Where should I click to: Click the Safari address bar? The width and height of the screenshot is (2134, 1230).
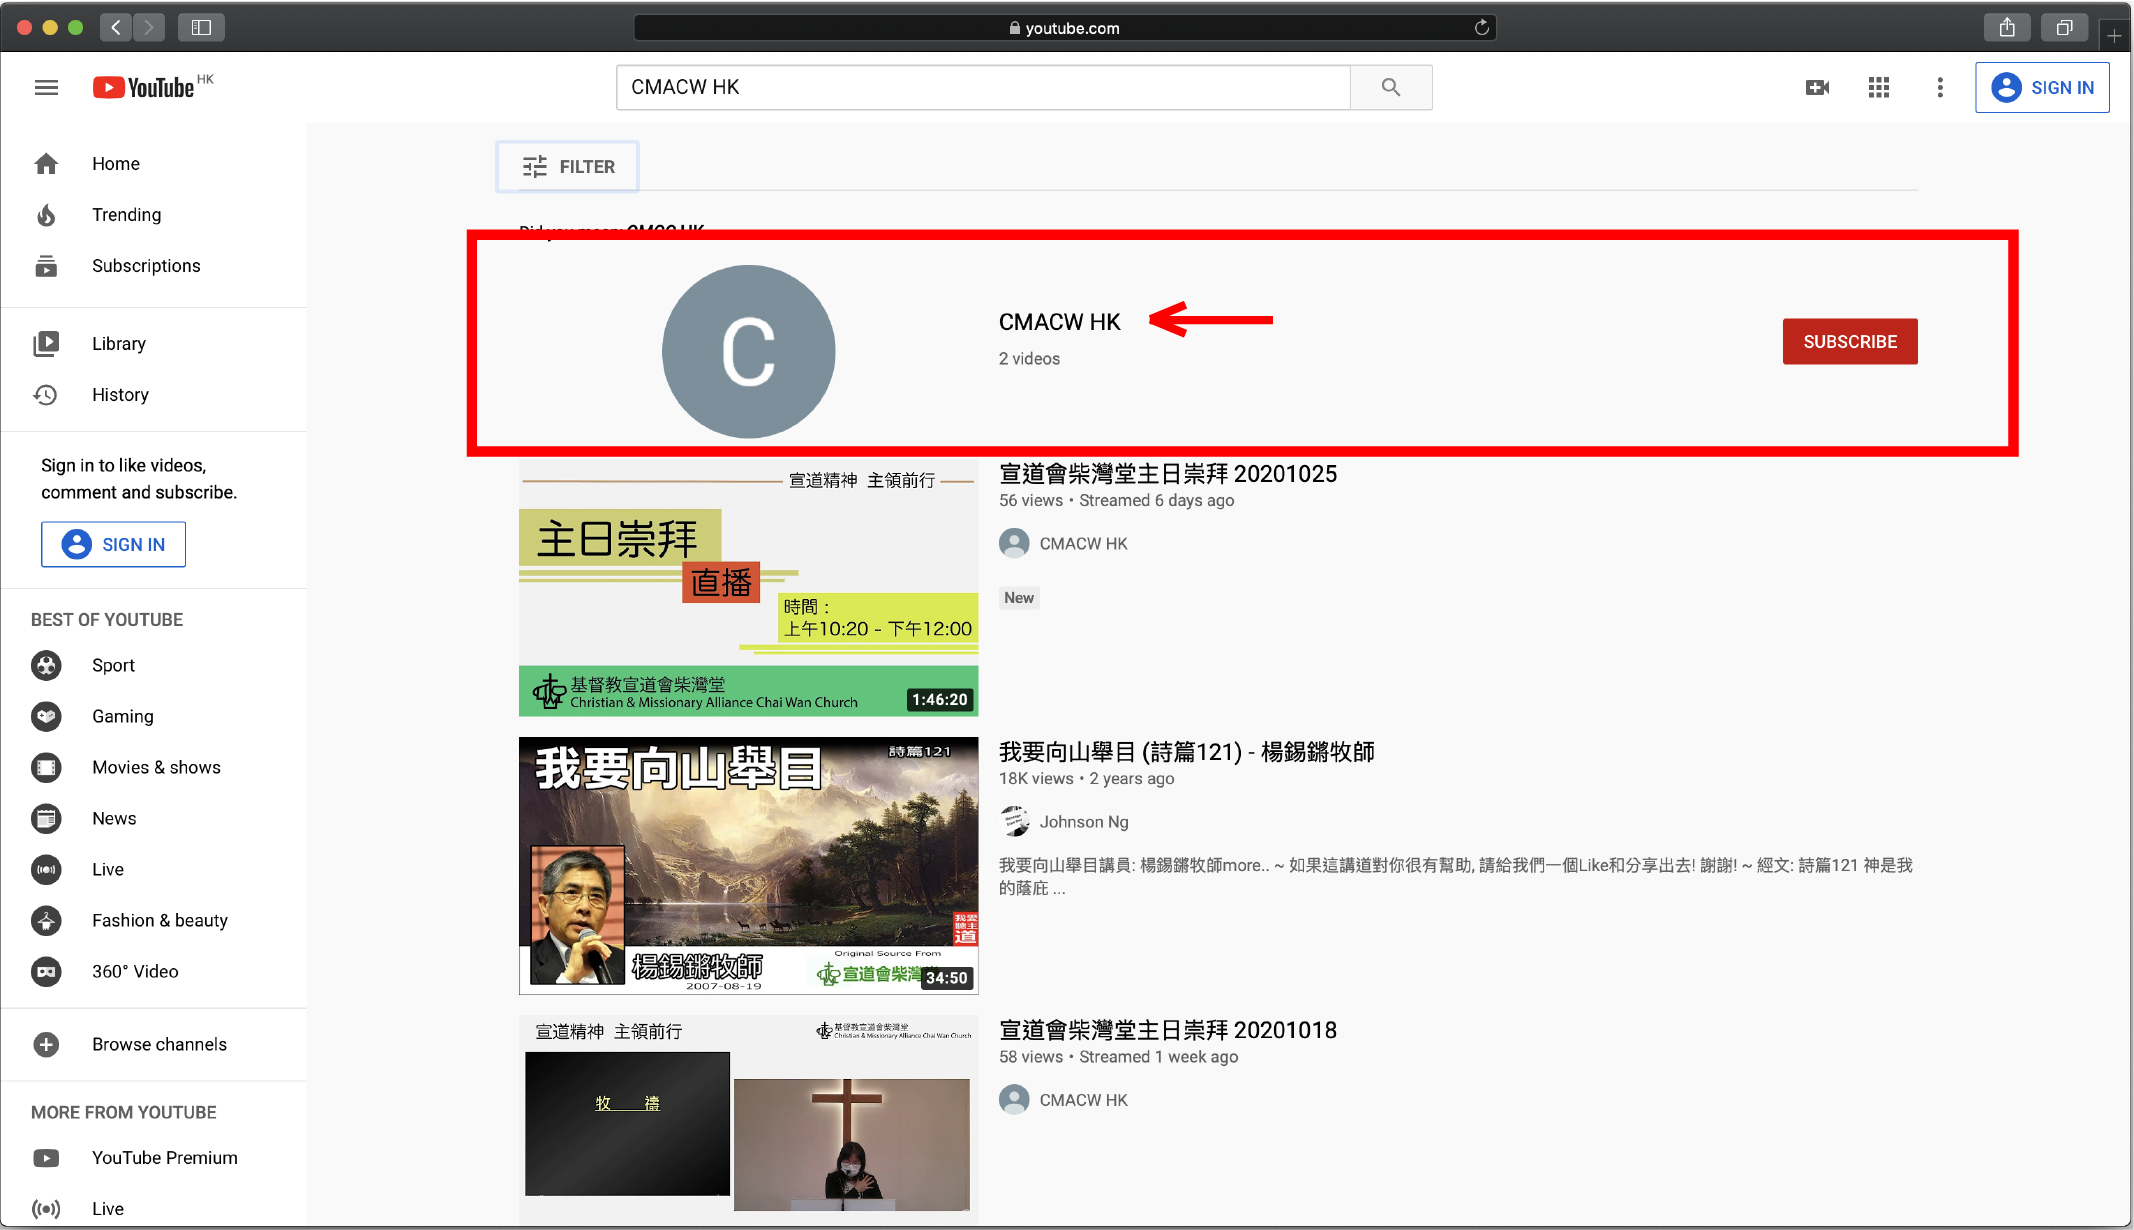pos(1064,28)
